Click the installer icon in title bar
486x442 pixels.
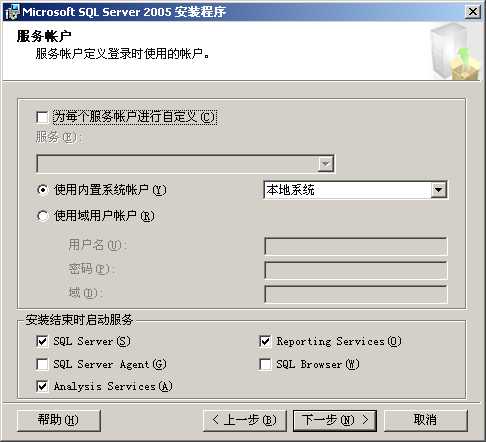click(x=12, y=12)
